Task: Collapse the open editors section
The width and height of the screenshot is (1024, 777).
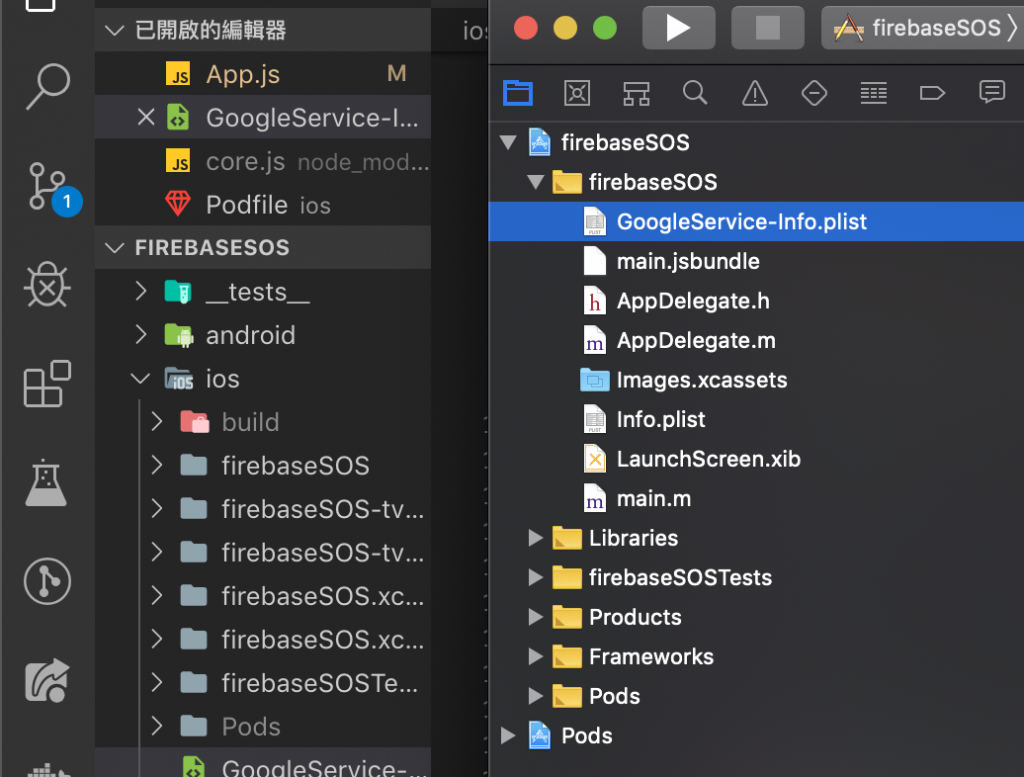Action: pos(115,30)
